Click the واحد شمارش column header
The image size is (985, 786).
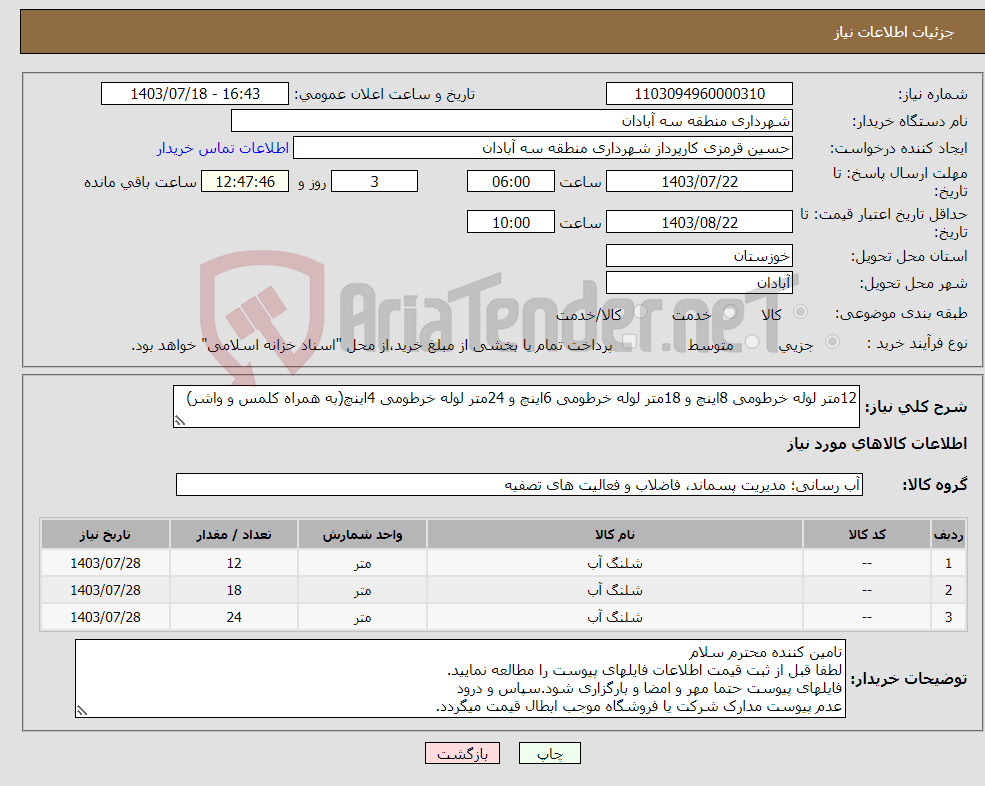point(362,534)
